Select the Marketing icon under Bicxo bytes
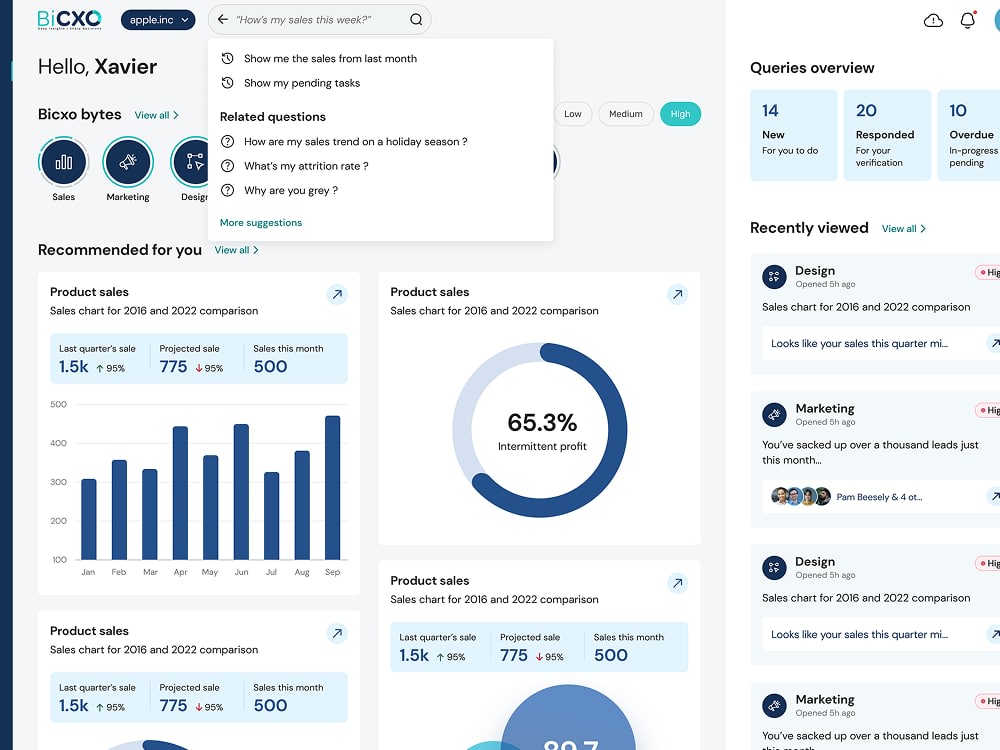 tap(128, 161)
